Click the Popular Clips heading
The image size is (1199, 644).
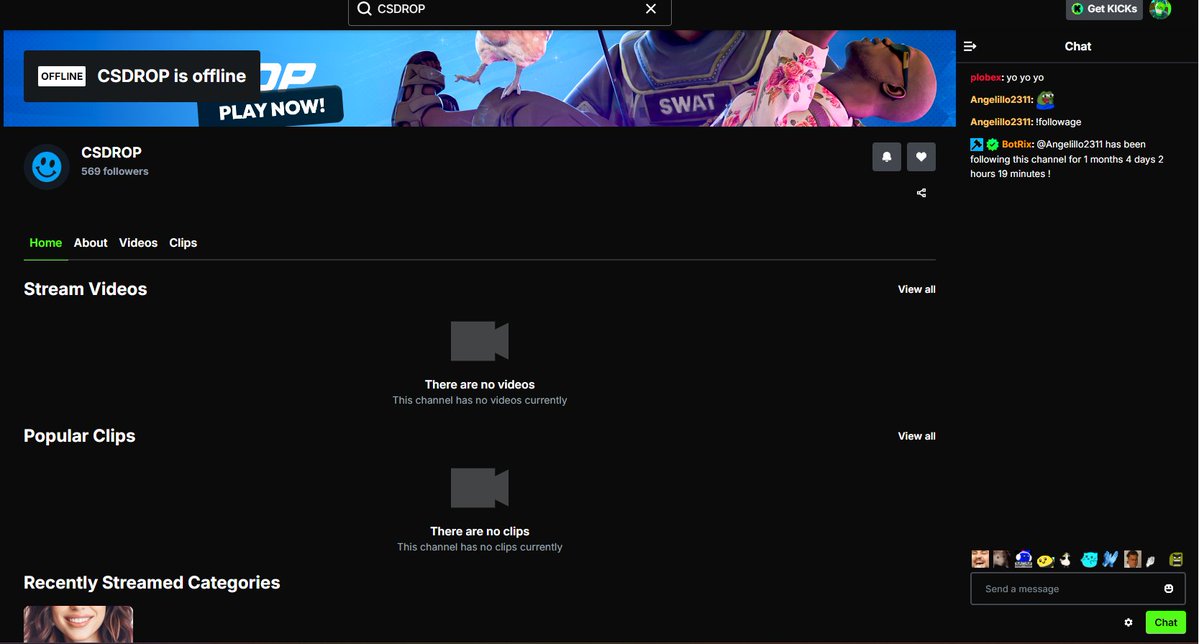point(80,436)
